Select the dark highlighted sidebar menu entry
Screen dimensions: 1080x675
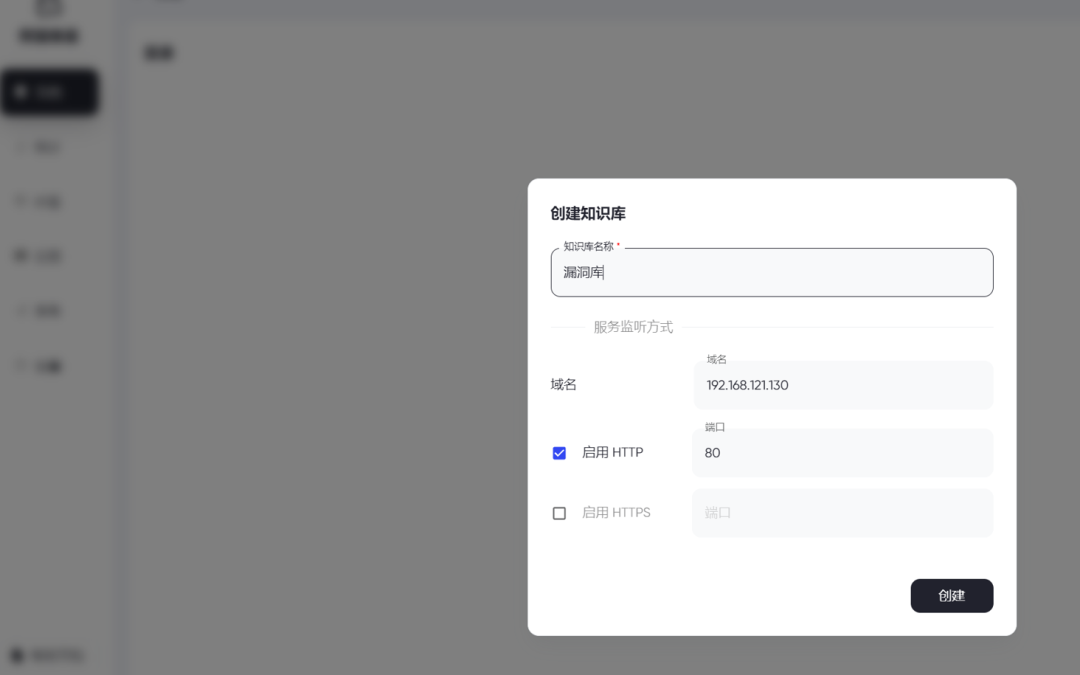point(50,91)
